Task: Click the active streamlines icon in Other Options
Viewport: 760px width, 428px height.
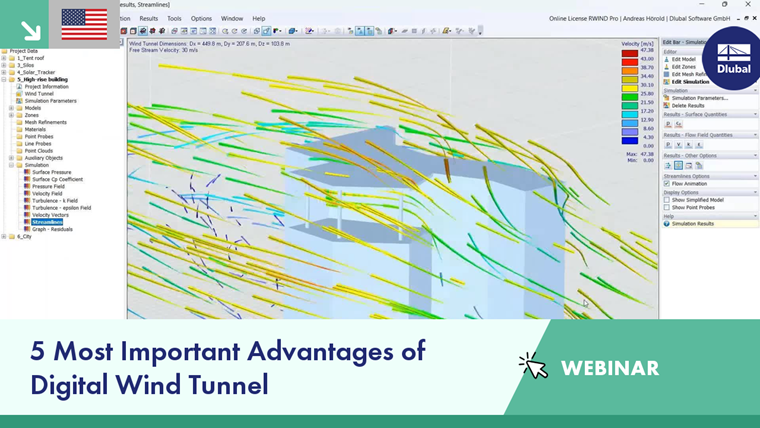Action: [x=678, y=166]
